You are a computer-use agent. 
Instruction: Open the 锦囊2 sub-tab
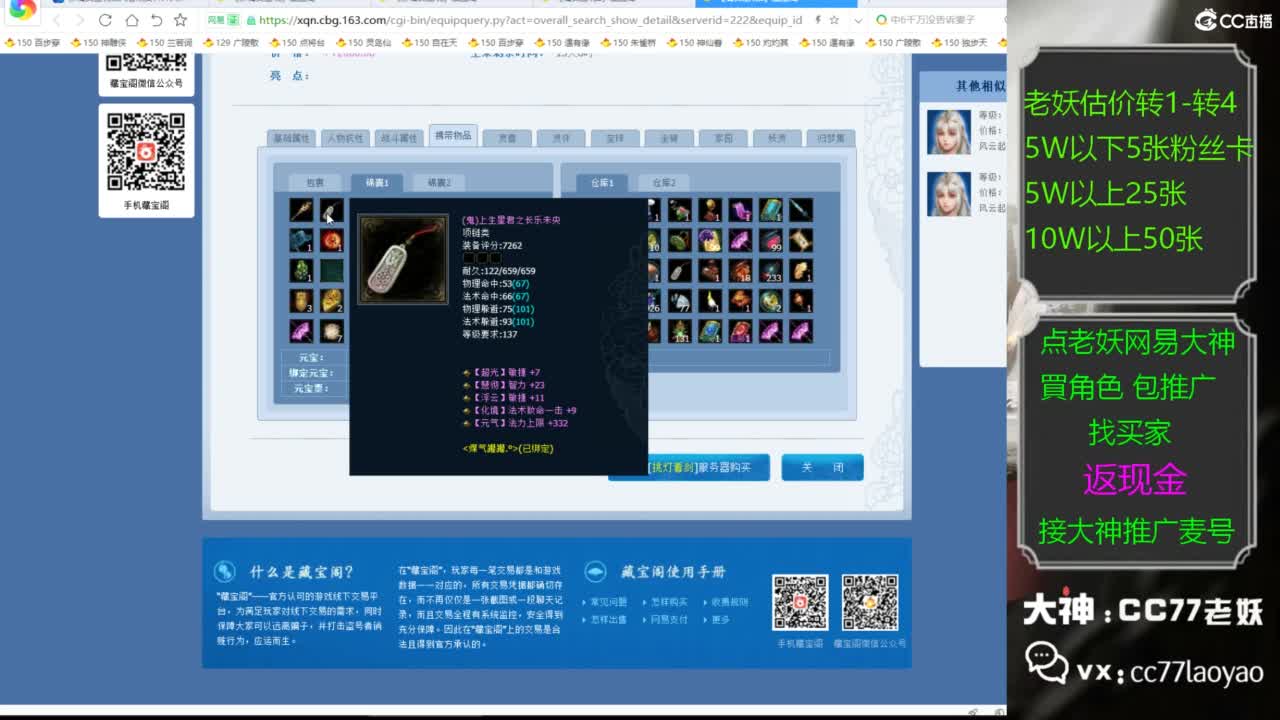[439, 183]
